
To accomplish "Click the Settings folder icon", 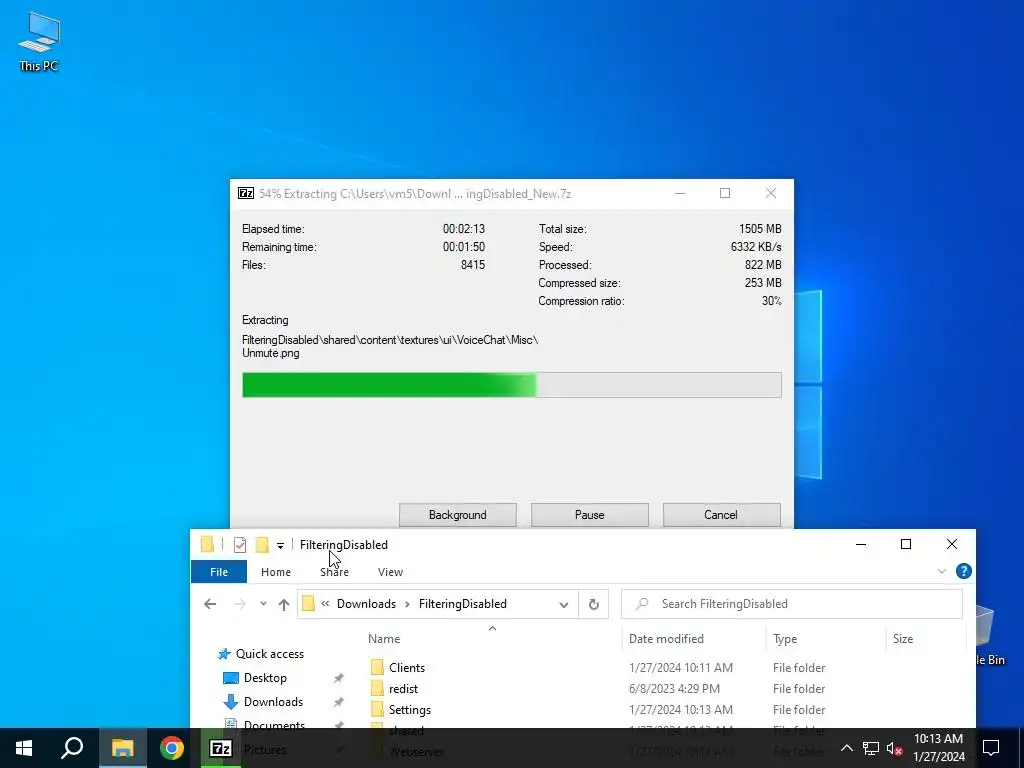I will click(x=377, y=709).
